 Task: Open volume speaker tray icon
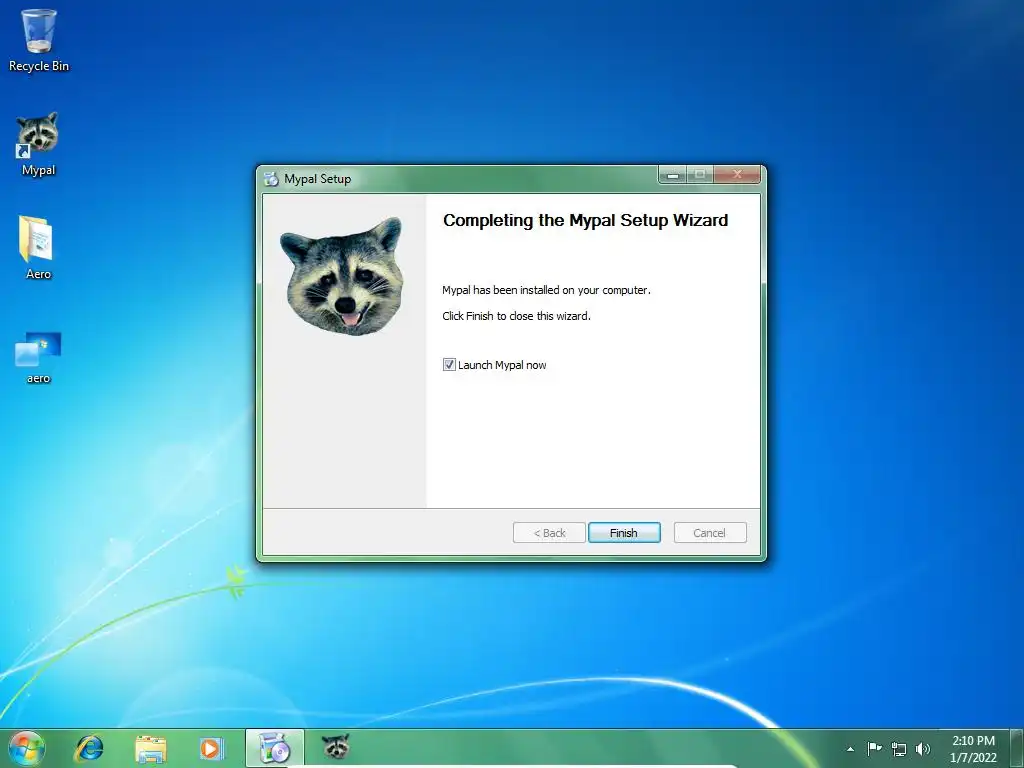coord(923,749)
